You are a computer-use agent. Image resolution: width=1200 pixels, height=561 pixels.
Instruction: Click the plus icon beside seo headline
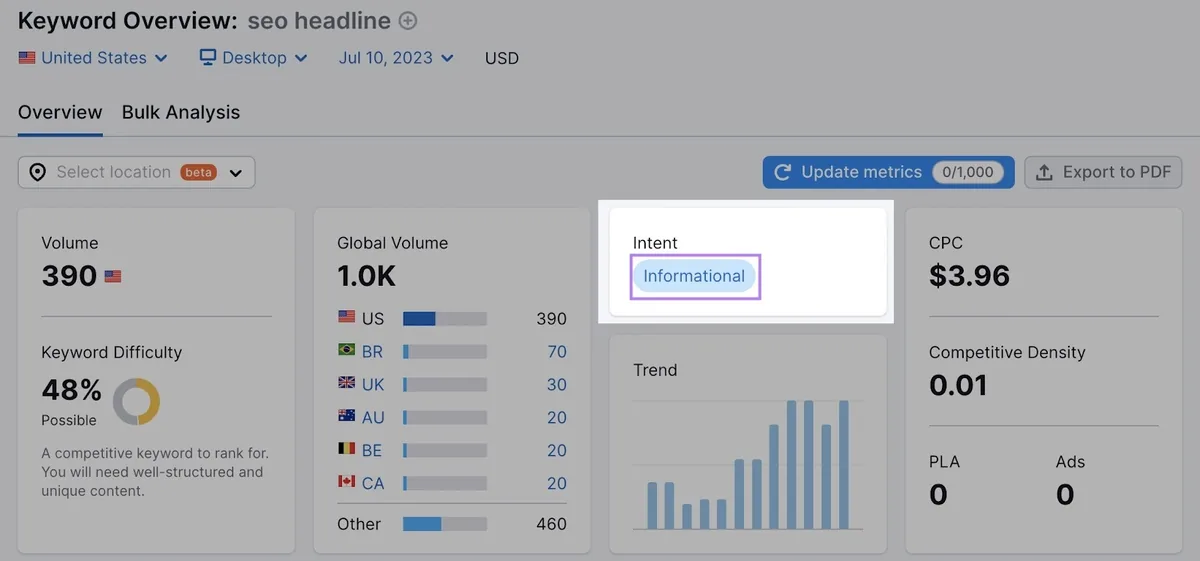tap(408, 20)
